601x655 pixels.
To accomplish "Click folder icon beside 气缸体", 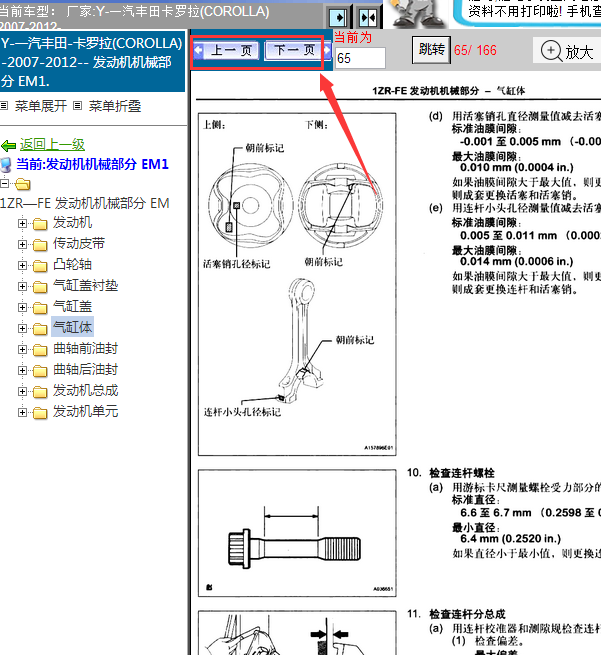I will point(40,329).
